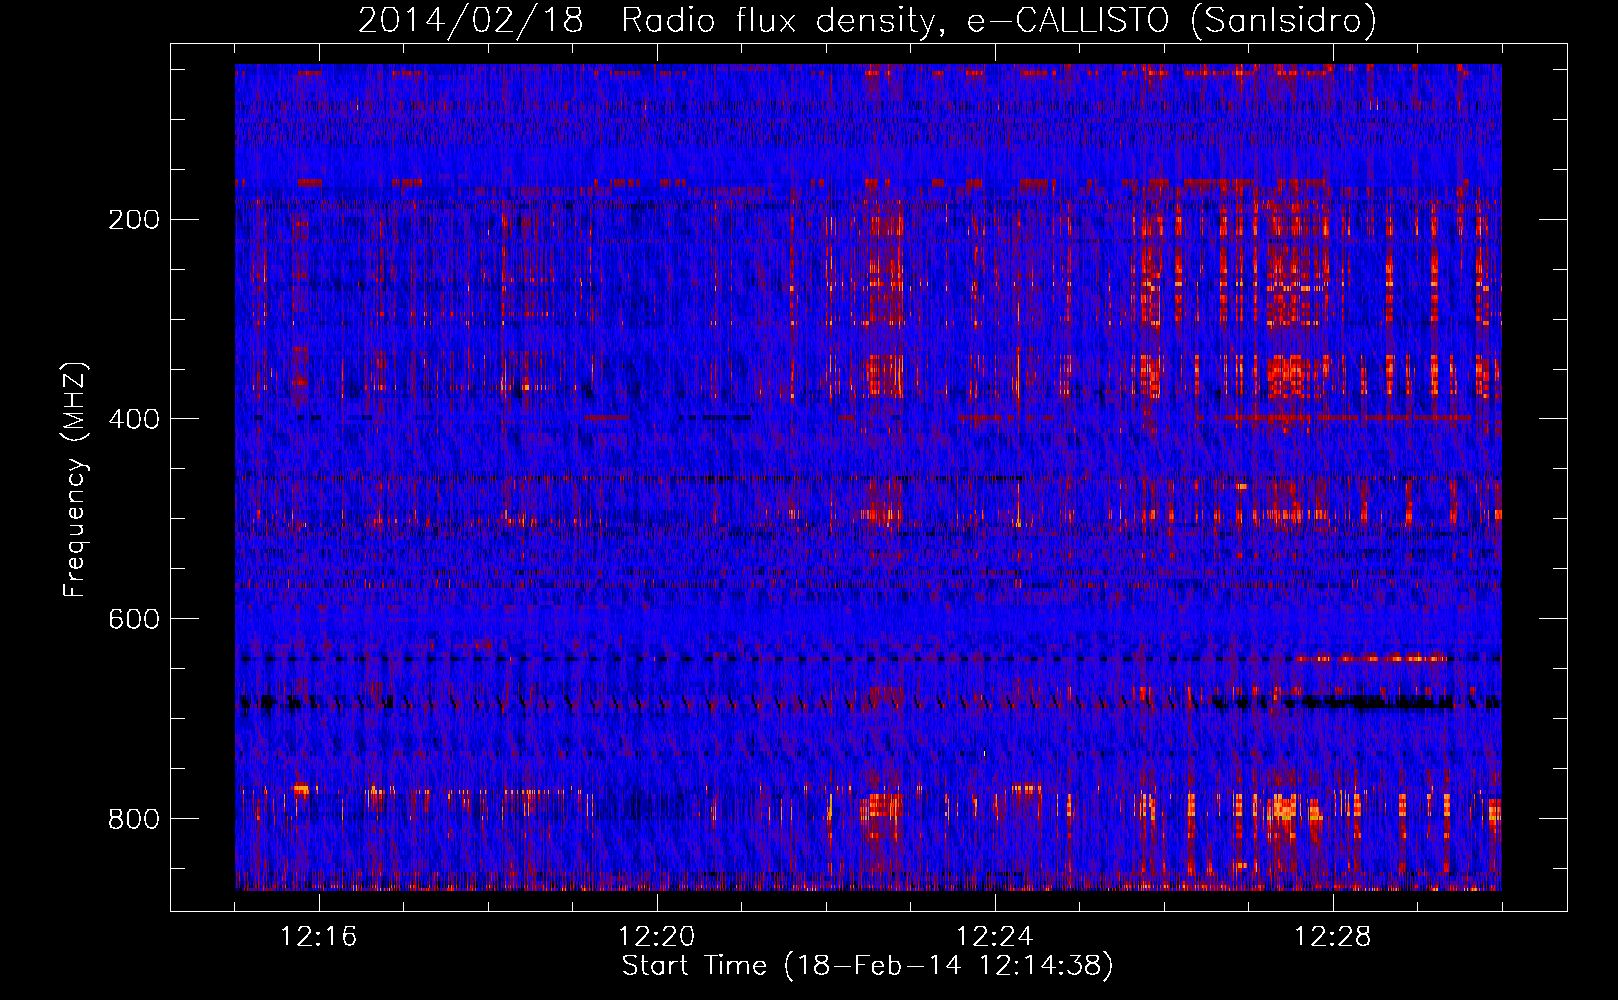Select the 'Frequency (MHZ)' axis label
Image resolution: width=1618 pixels, height=1000 pixels.
(75, 480)
